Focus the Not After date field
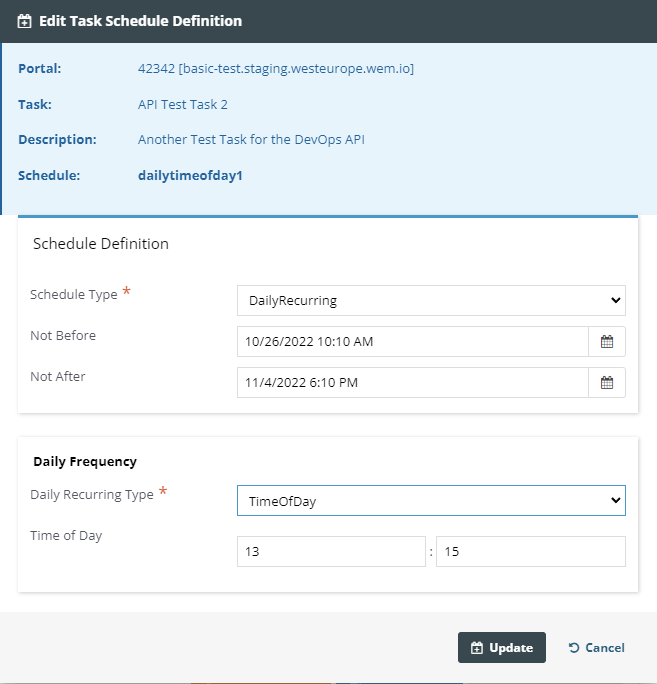 [413, 383]
